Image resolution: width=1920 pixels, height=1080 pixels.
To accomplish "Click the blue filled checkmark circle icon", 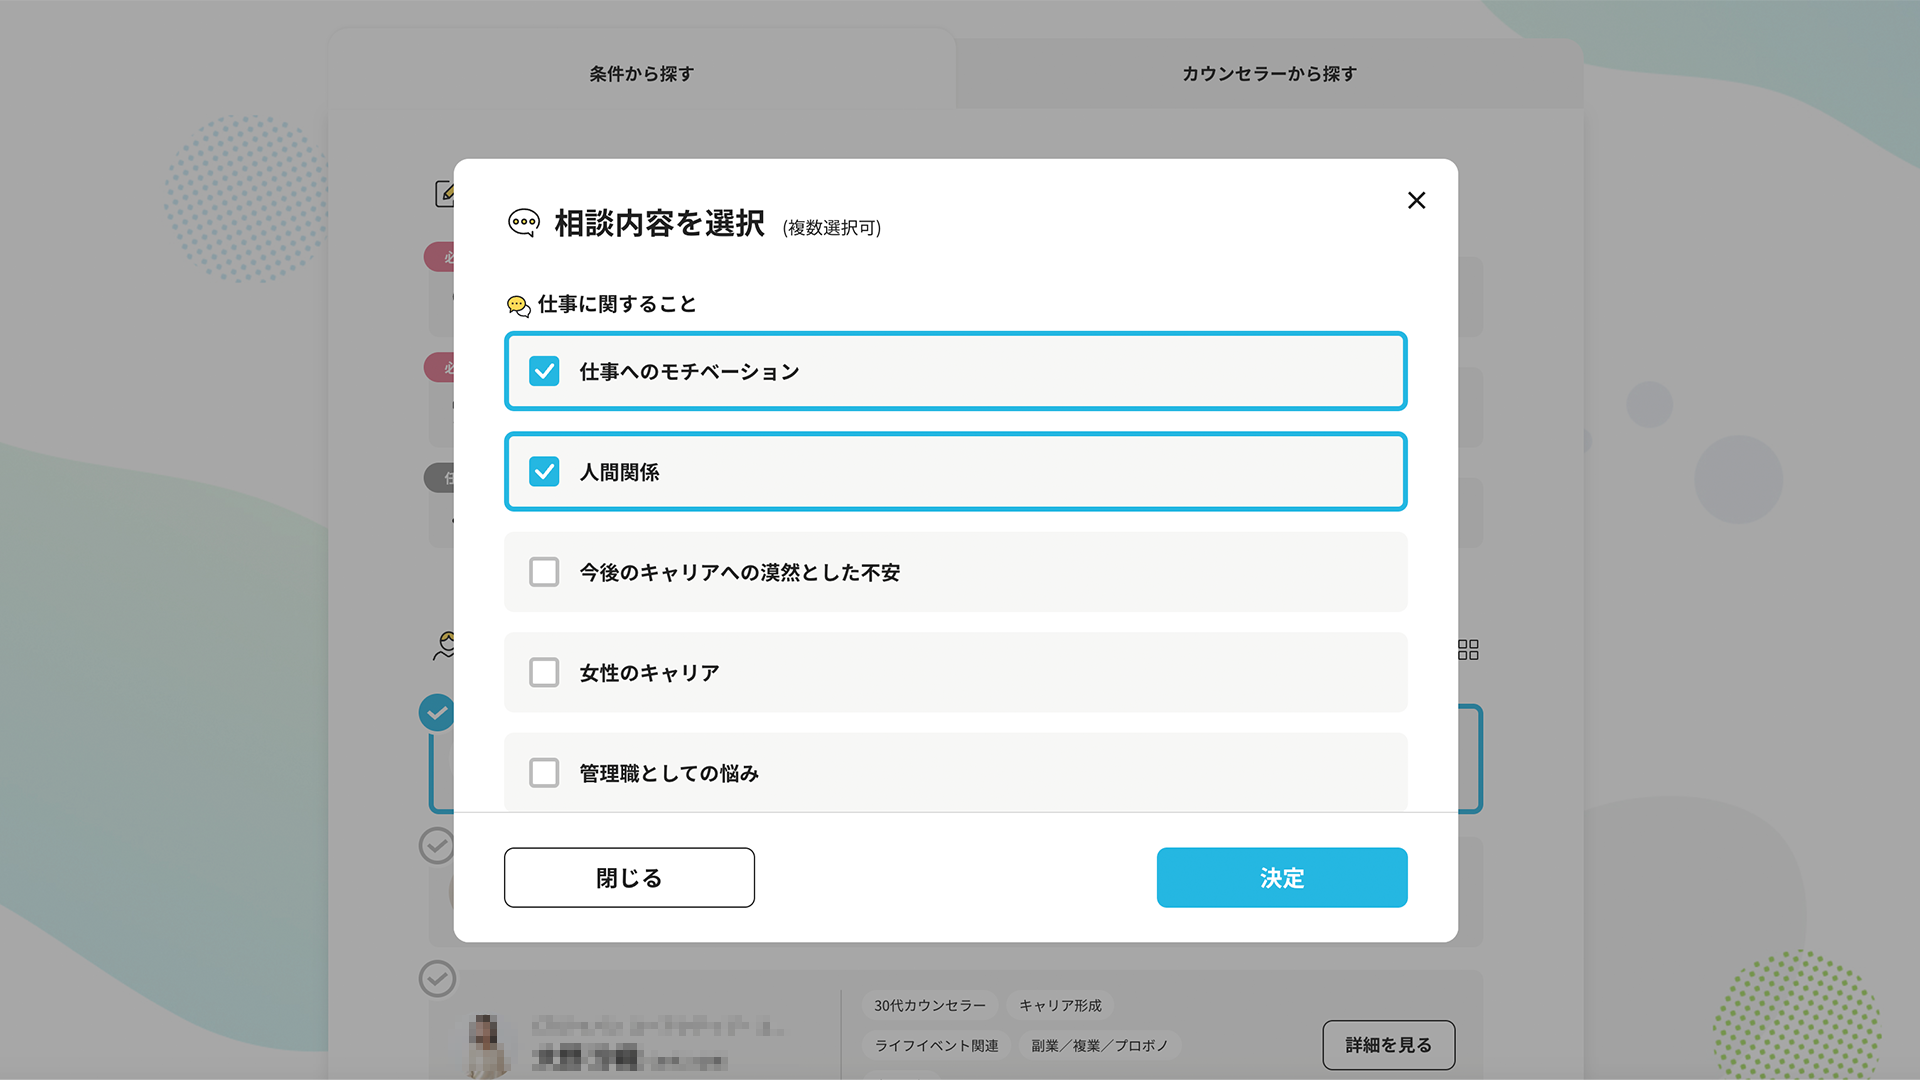I will click(437, 713).
